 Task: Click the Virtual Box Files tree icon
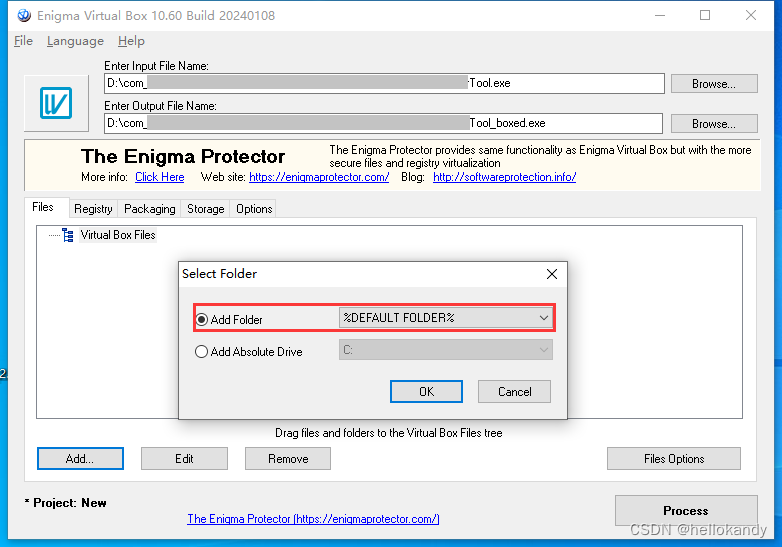(x=68, y=235)
